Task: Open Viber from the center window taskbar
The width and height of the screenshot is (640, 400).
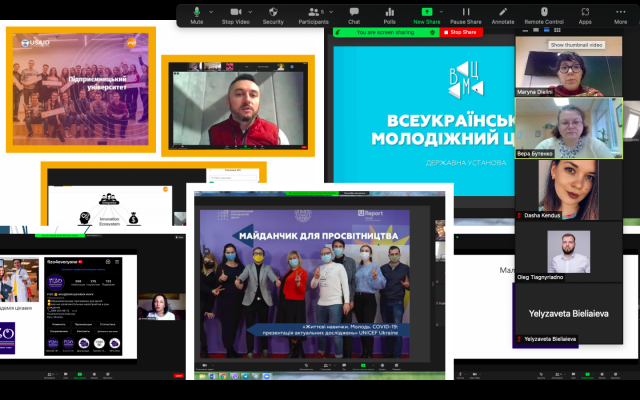Action: pyautogui.click(x=234, y=376)
